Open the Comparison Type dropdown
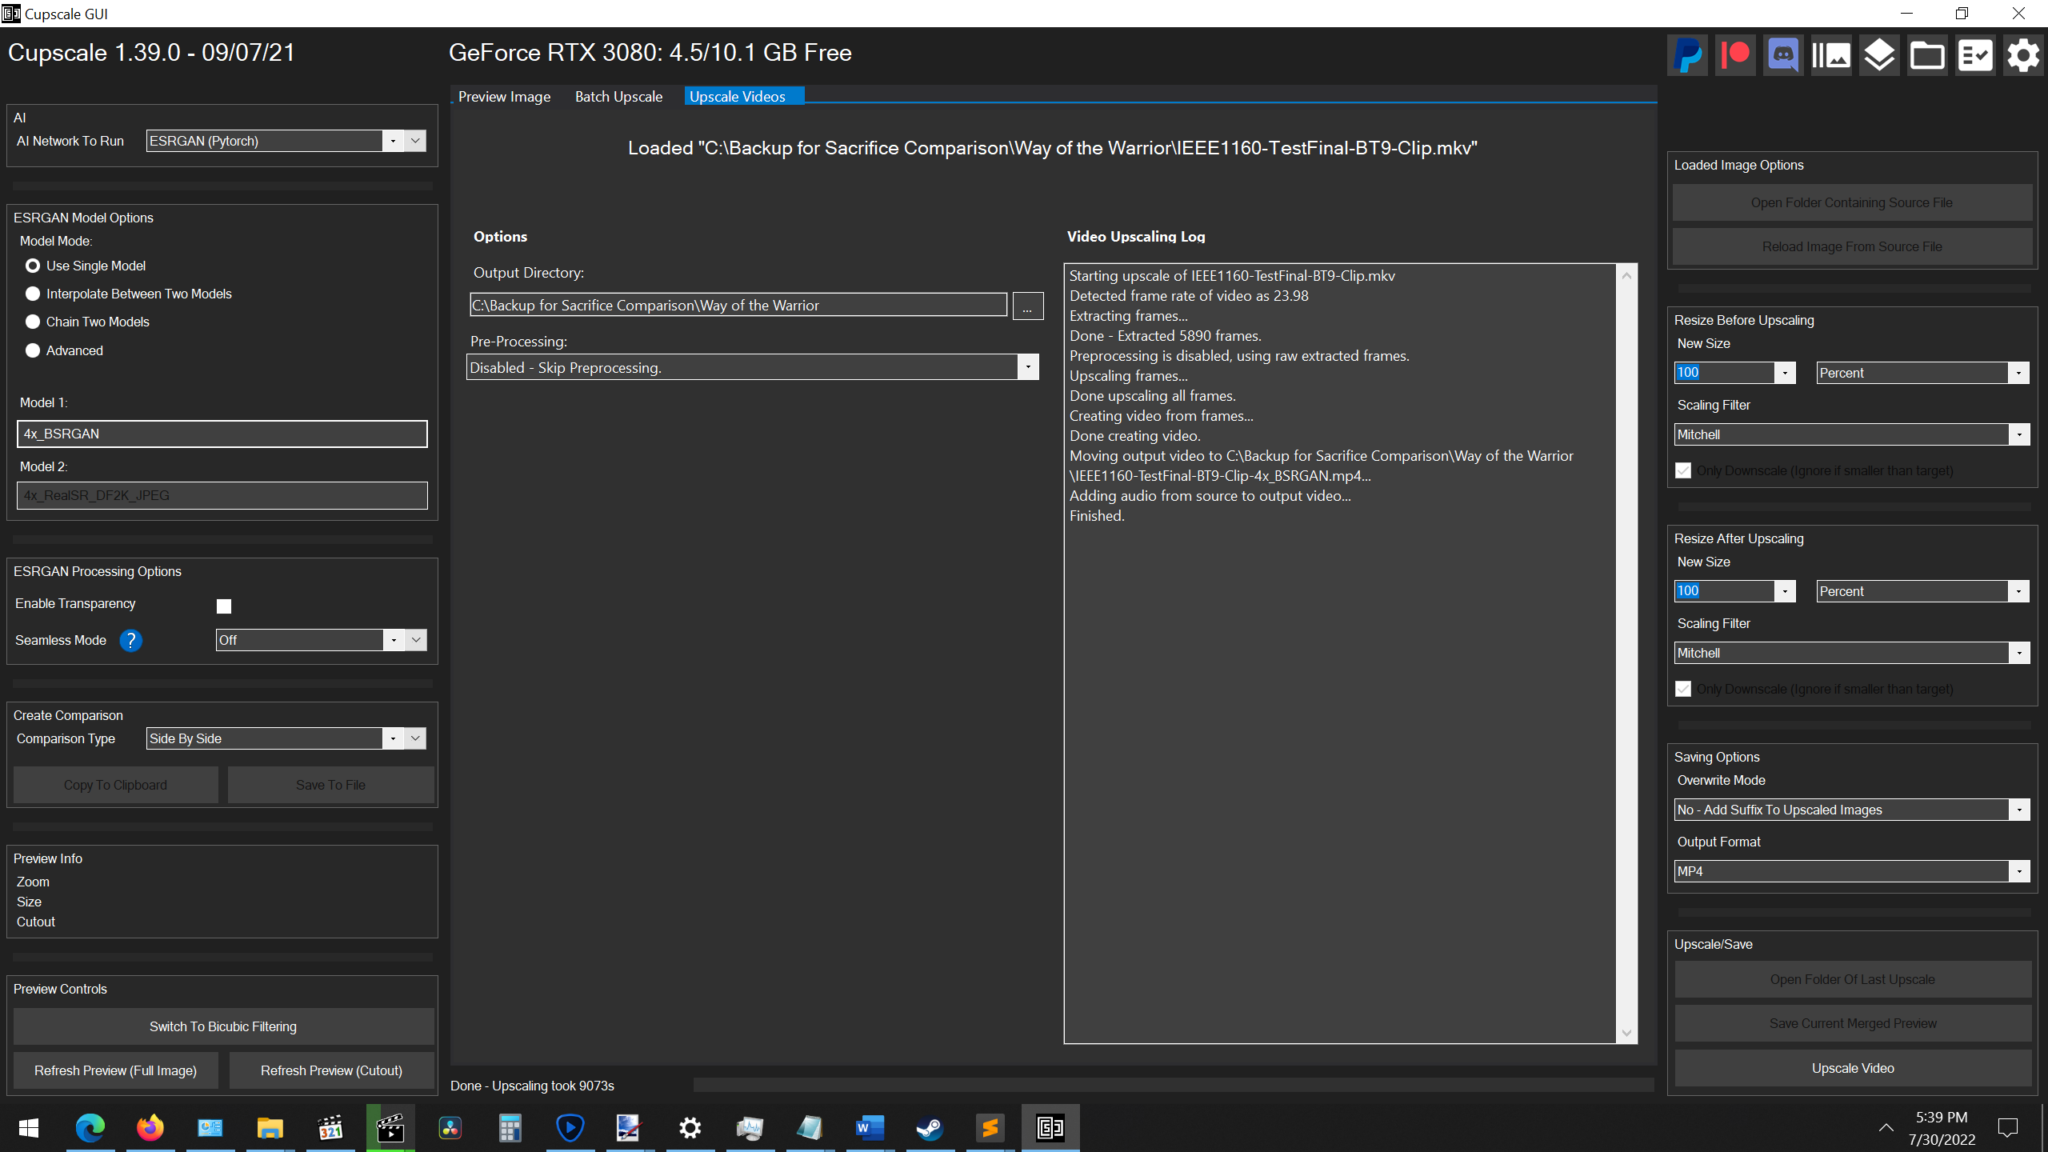The height and width of the screenshot is (1152, 2048). point(286,739)
